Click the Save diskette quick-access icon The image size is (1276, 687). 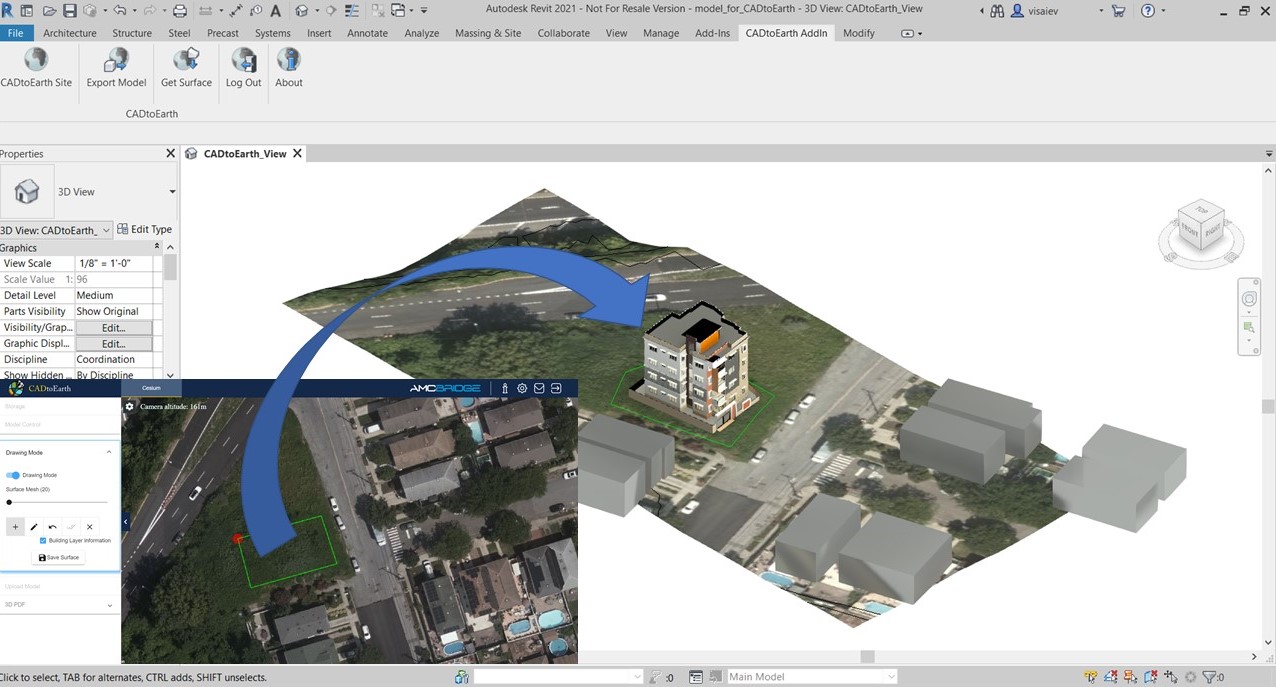(x=69, y=11)
